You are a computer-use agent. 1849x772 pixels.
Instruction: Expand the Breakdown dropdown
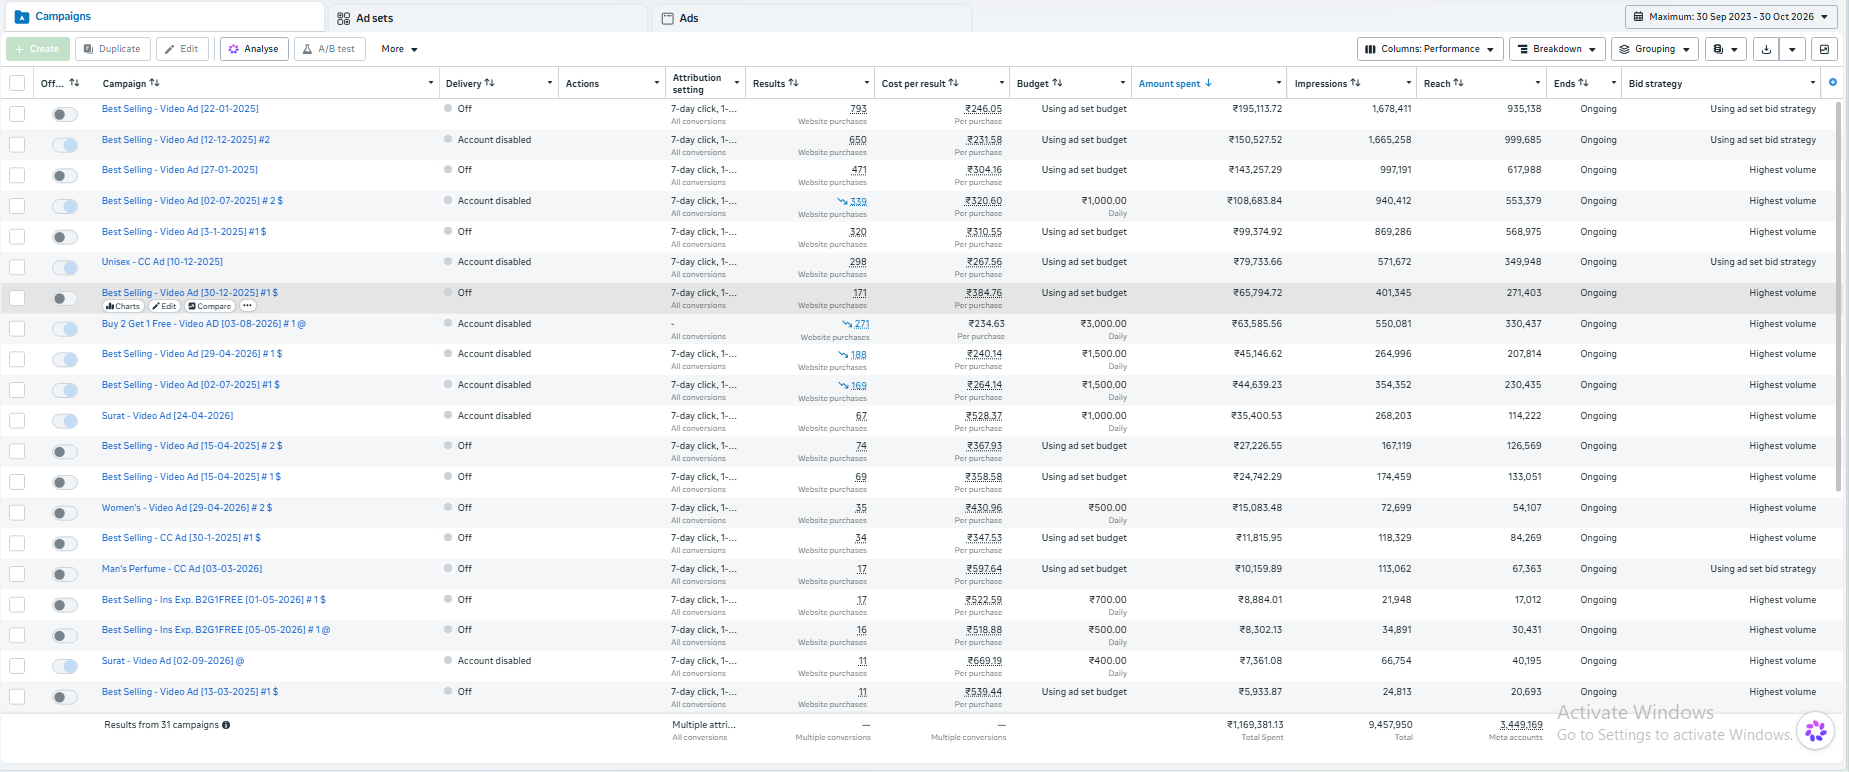pyautogui.click(x=1557, y=49)
